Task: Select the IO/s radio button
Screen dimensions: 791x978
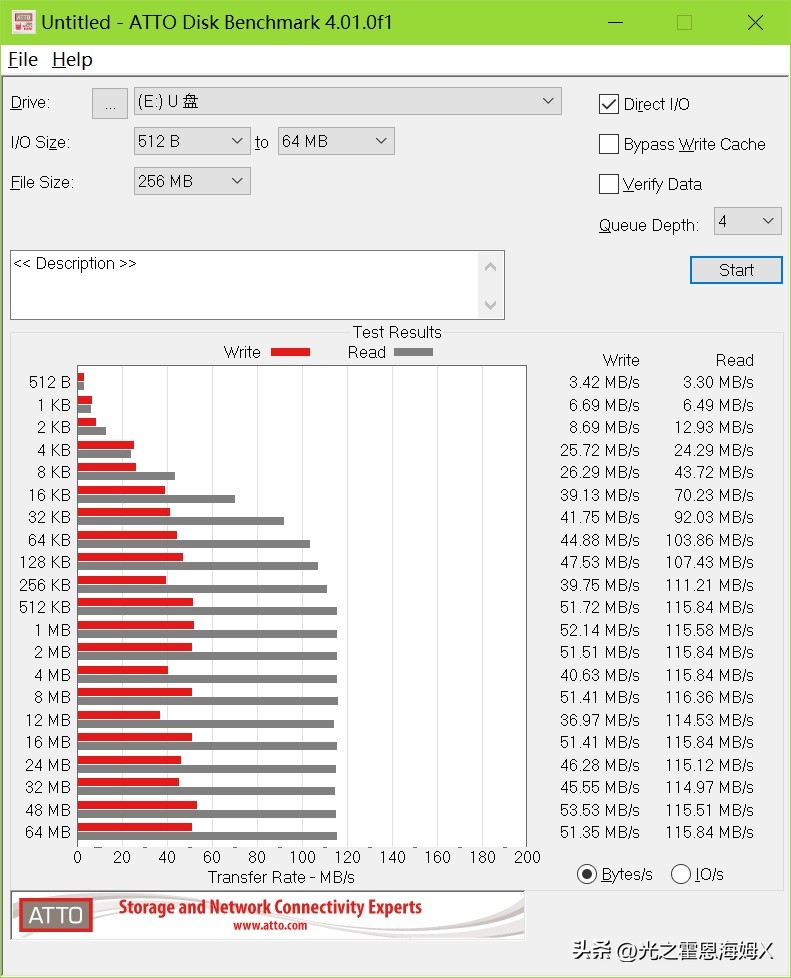Action: click(681, 874)
